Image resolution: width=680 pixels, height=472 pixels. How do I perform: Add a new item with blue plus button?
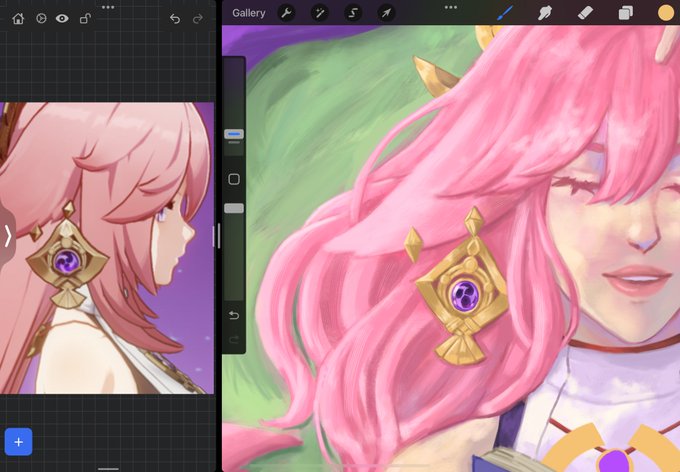[19, 442]
